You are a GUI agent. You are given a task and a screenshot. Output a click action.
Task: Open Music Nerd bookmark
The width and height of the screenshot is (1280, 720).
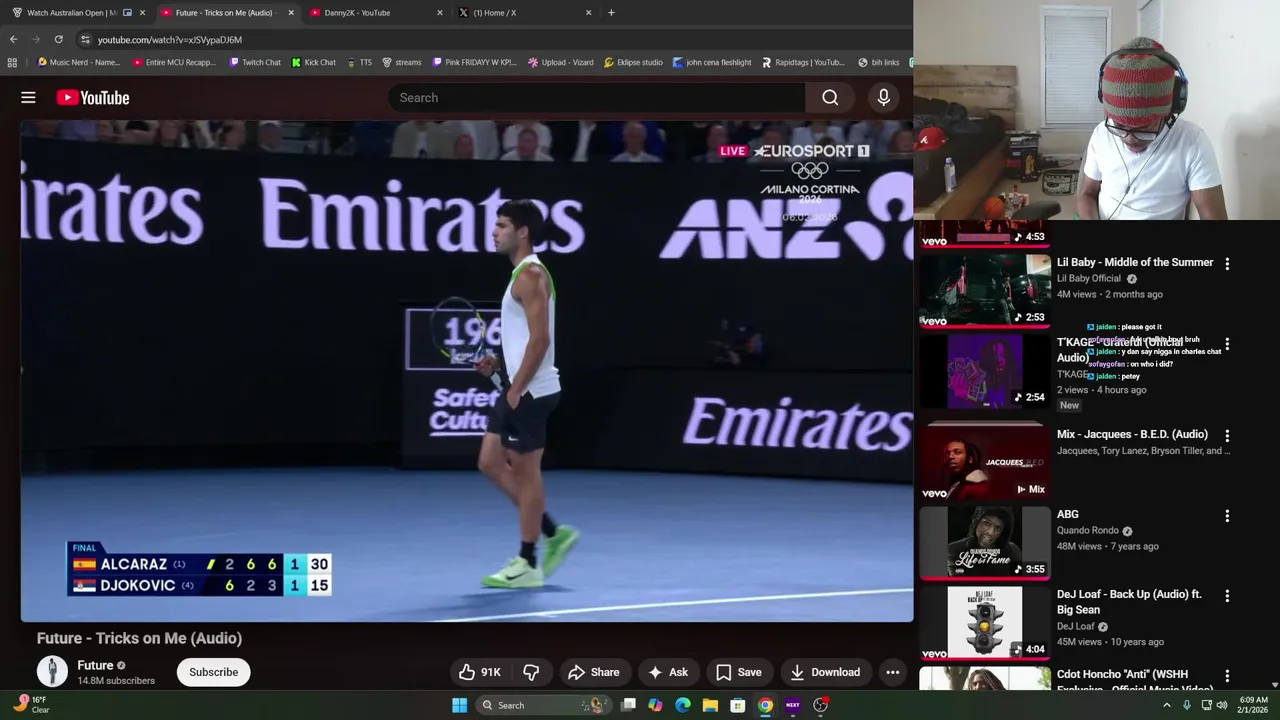pos(79,62)
